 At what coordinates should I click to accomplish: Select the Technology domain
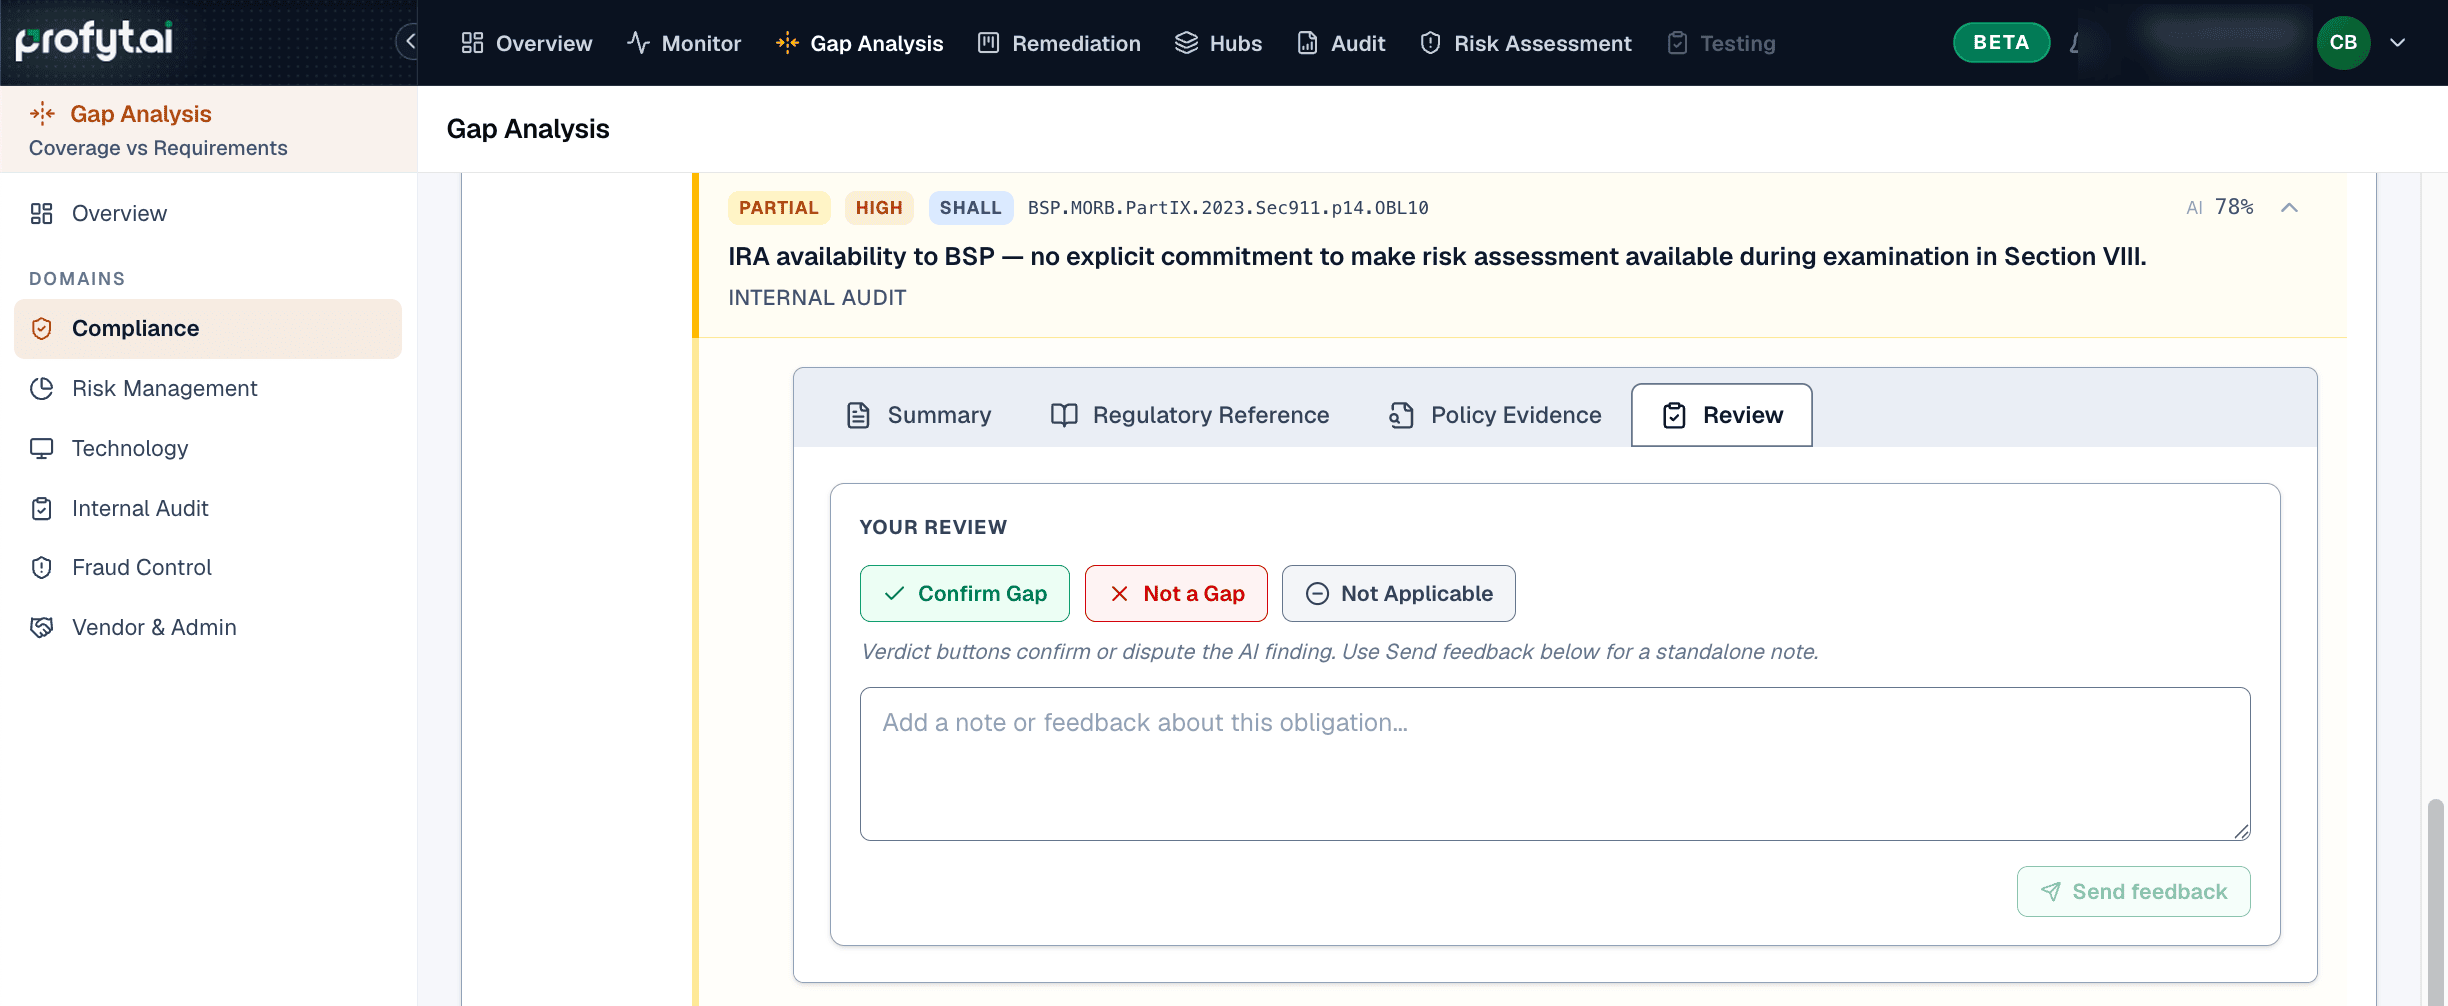tap(208, 448)
